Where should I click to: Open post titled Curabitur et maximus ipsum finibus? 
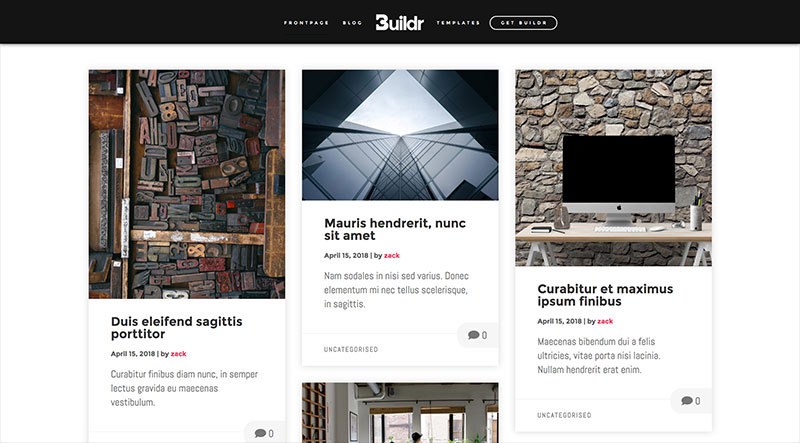605,295
